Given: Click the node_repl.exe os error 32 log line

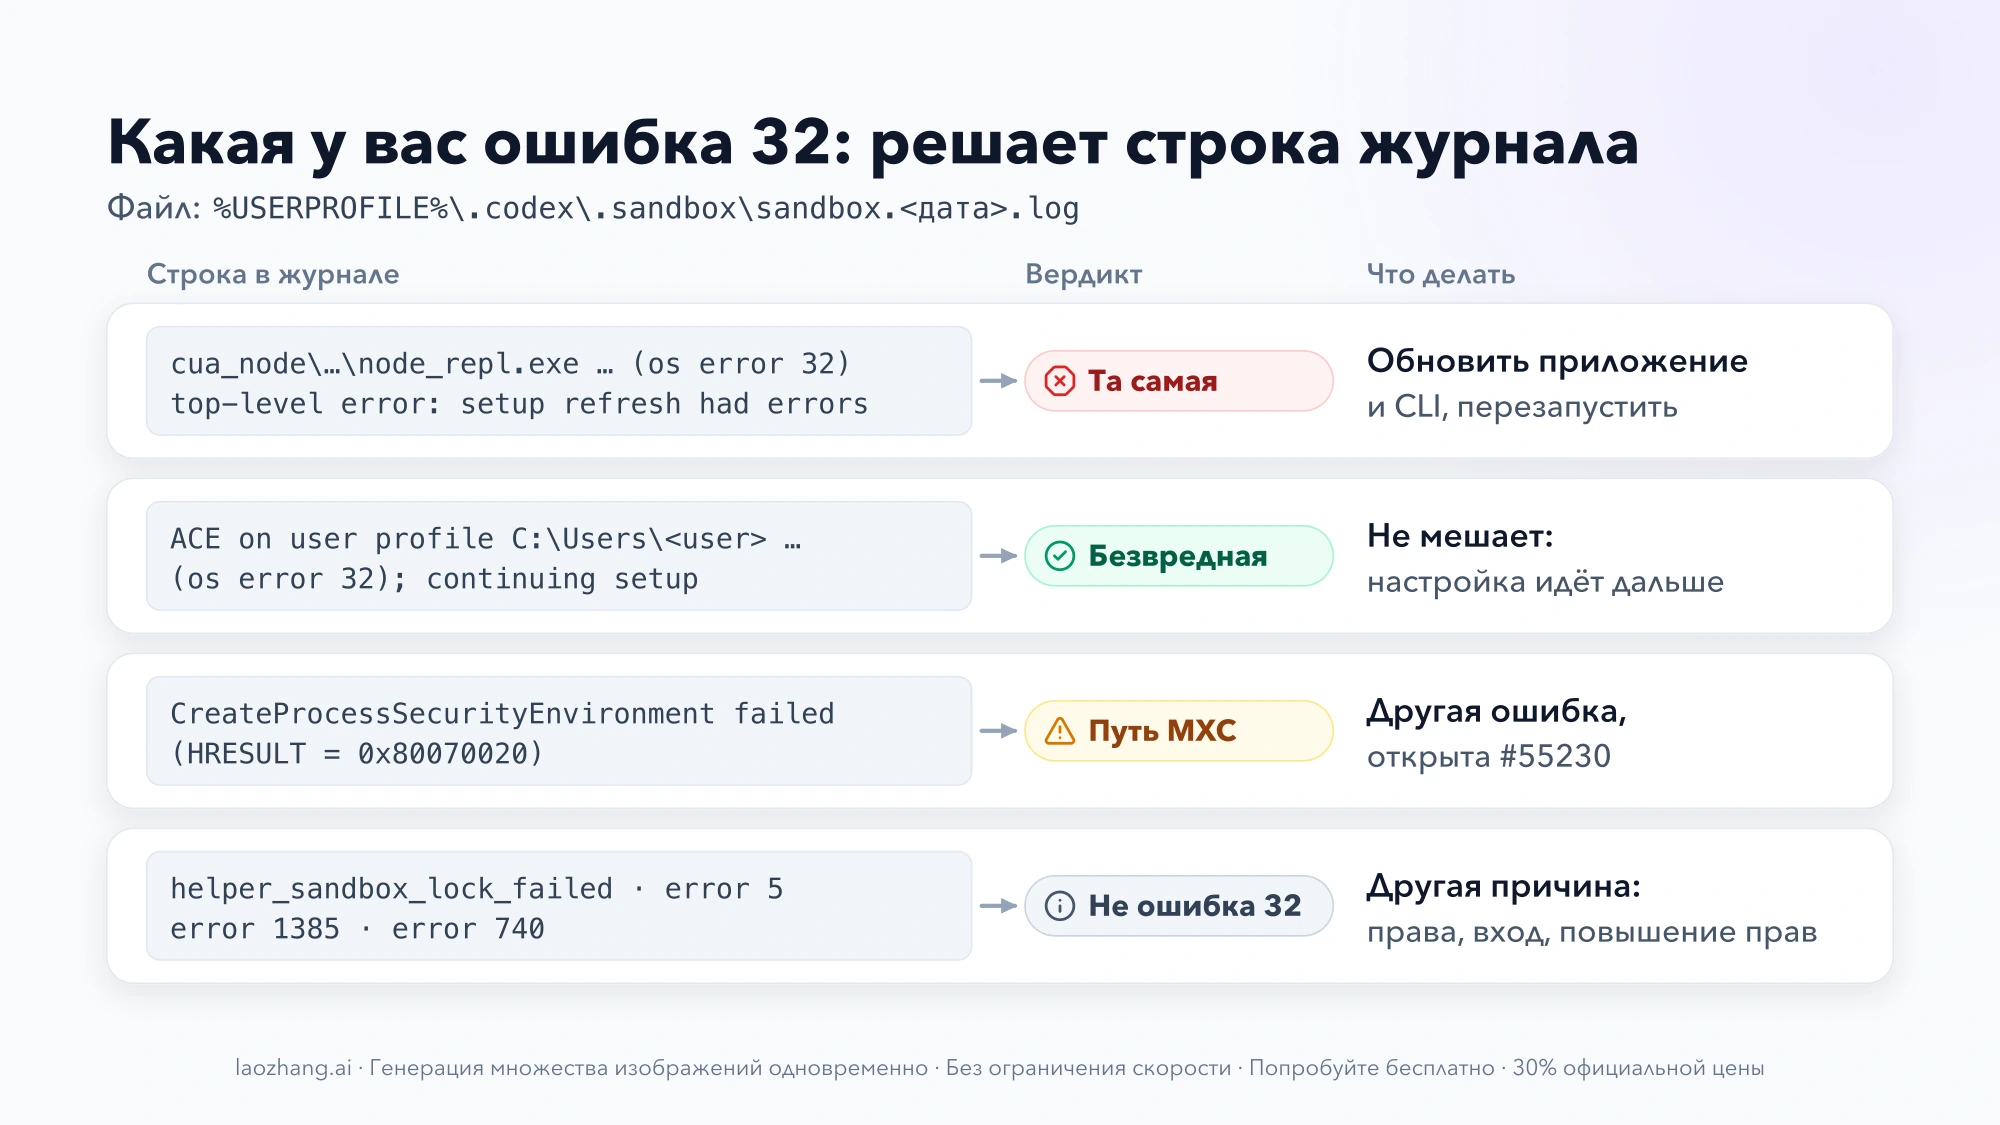Looking at the screenshot, I should (x=559, y=381).
